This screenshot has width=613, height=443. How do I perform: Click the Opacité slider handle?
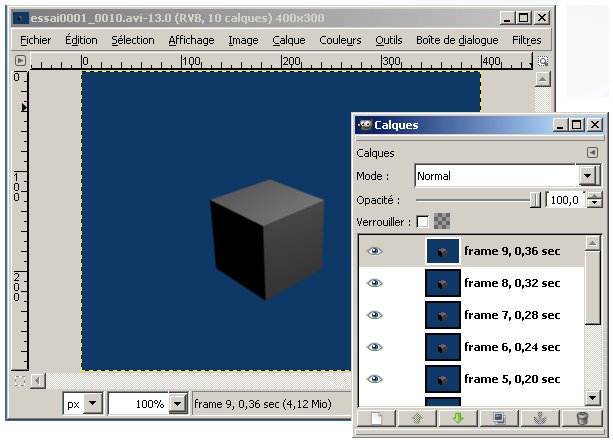[535, 200]
